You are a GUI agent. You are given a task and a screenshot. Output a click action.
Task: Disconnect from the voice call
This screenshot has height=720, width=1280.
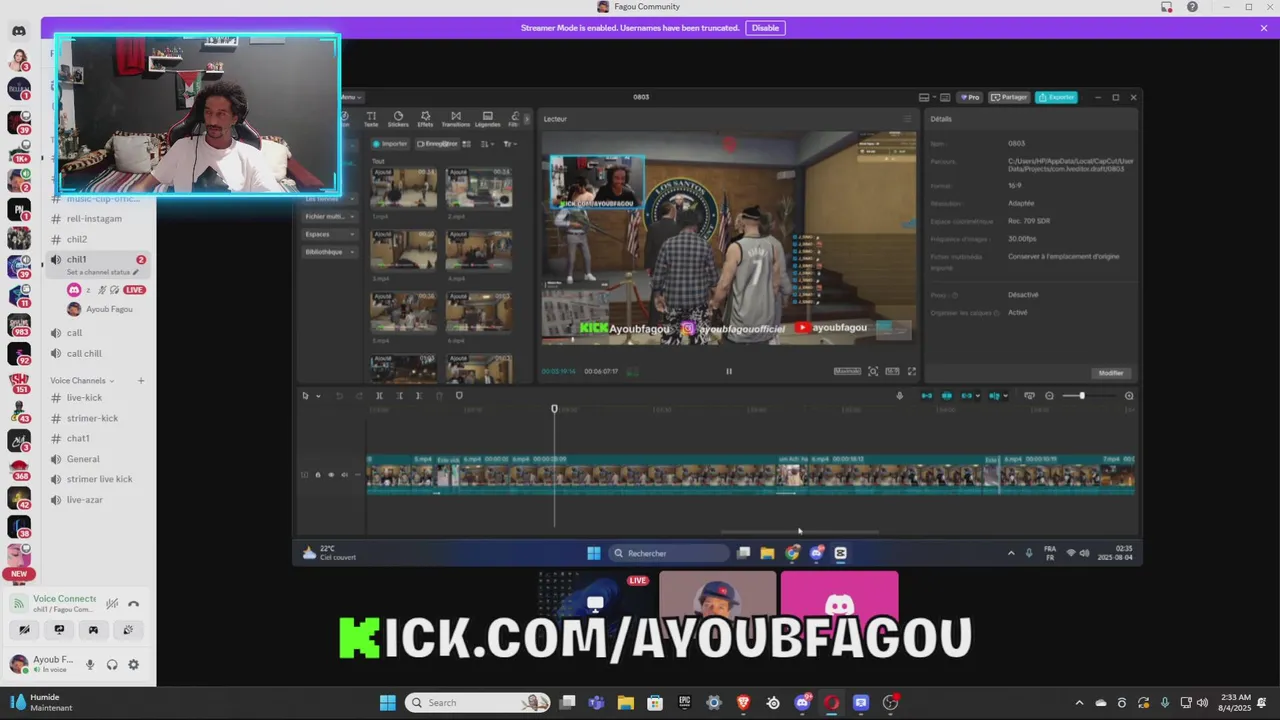coord(133,603)
